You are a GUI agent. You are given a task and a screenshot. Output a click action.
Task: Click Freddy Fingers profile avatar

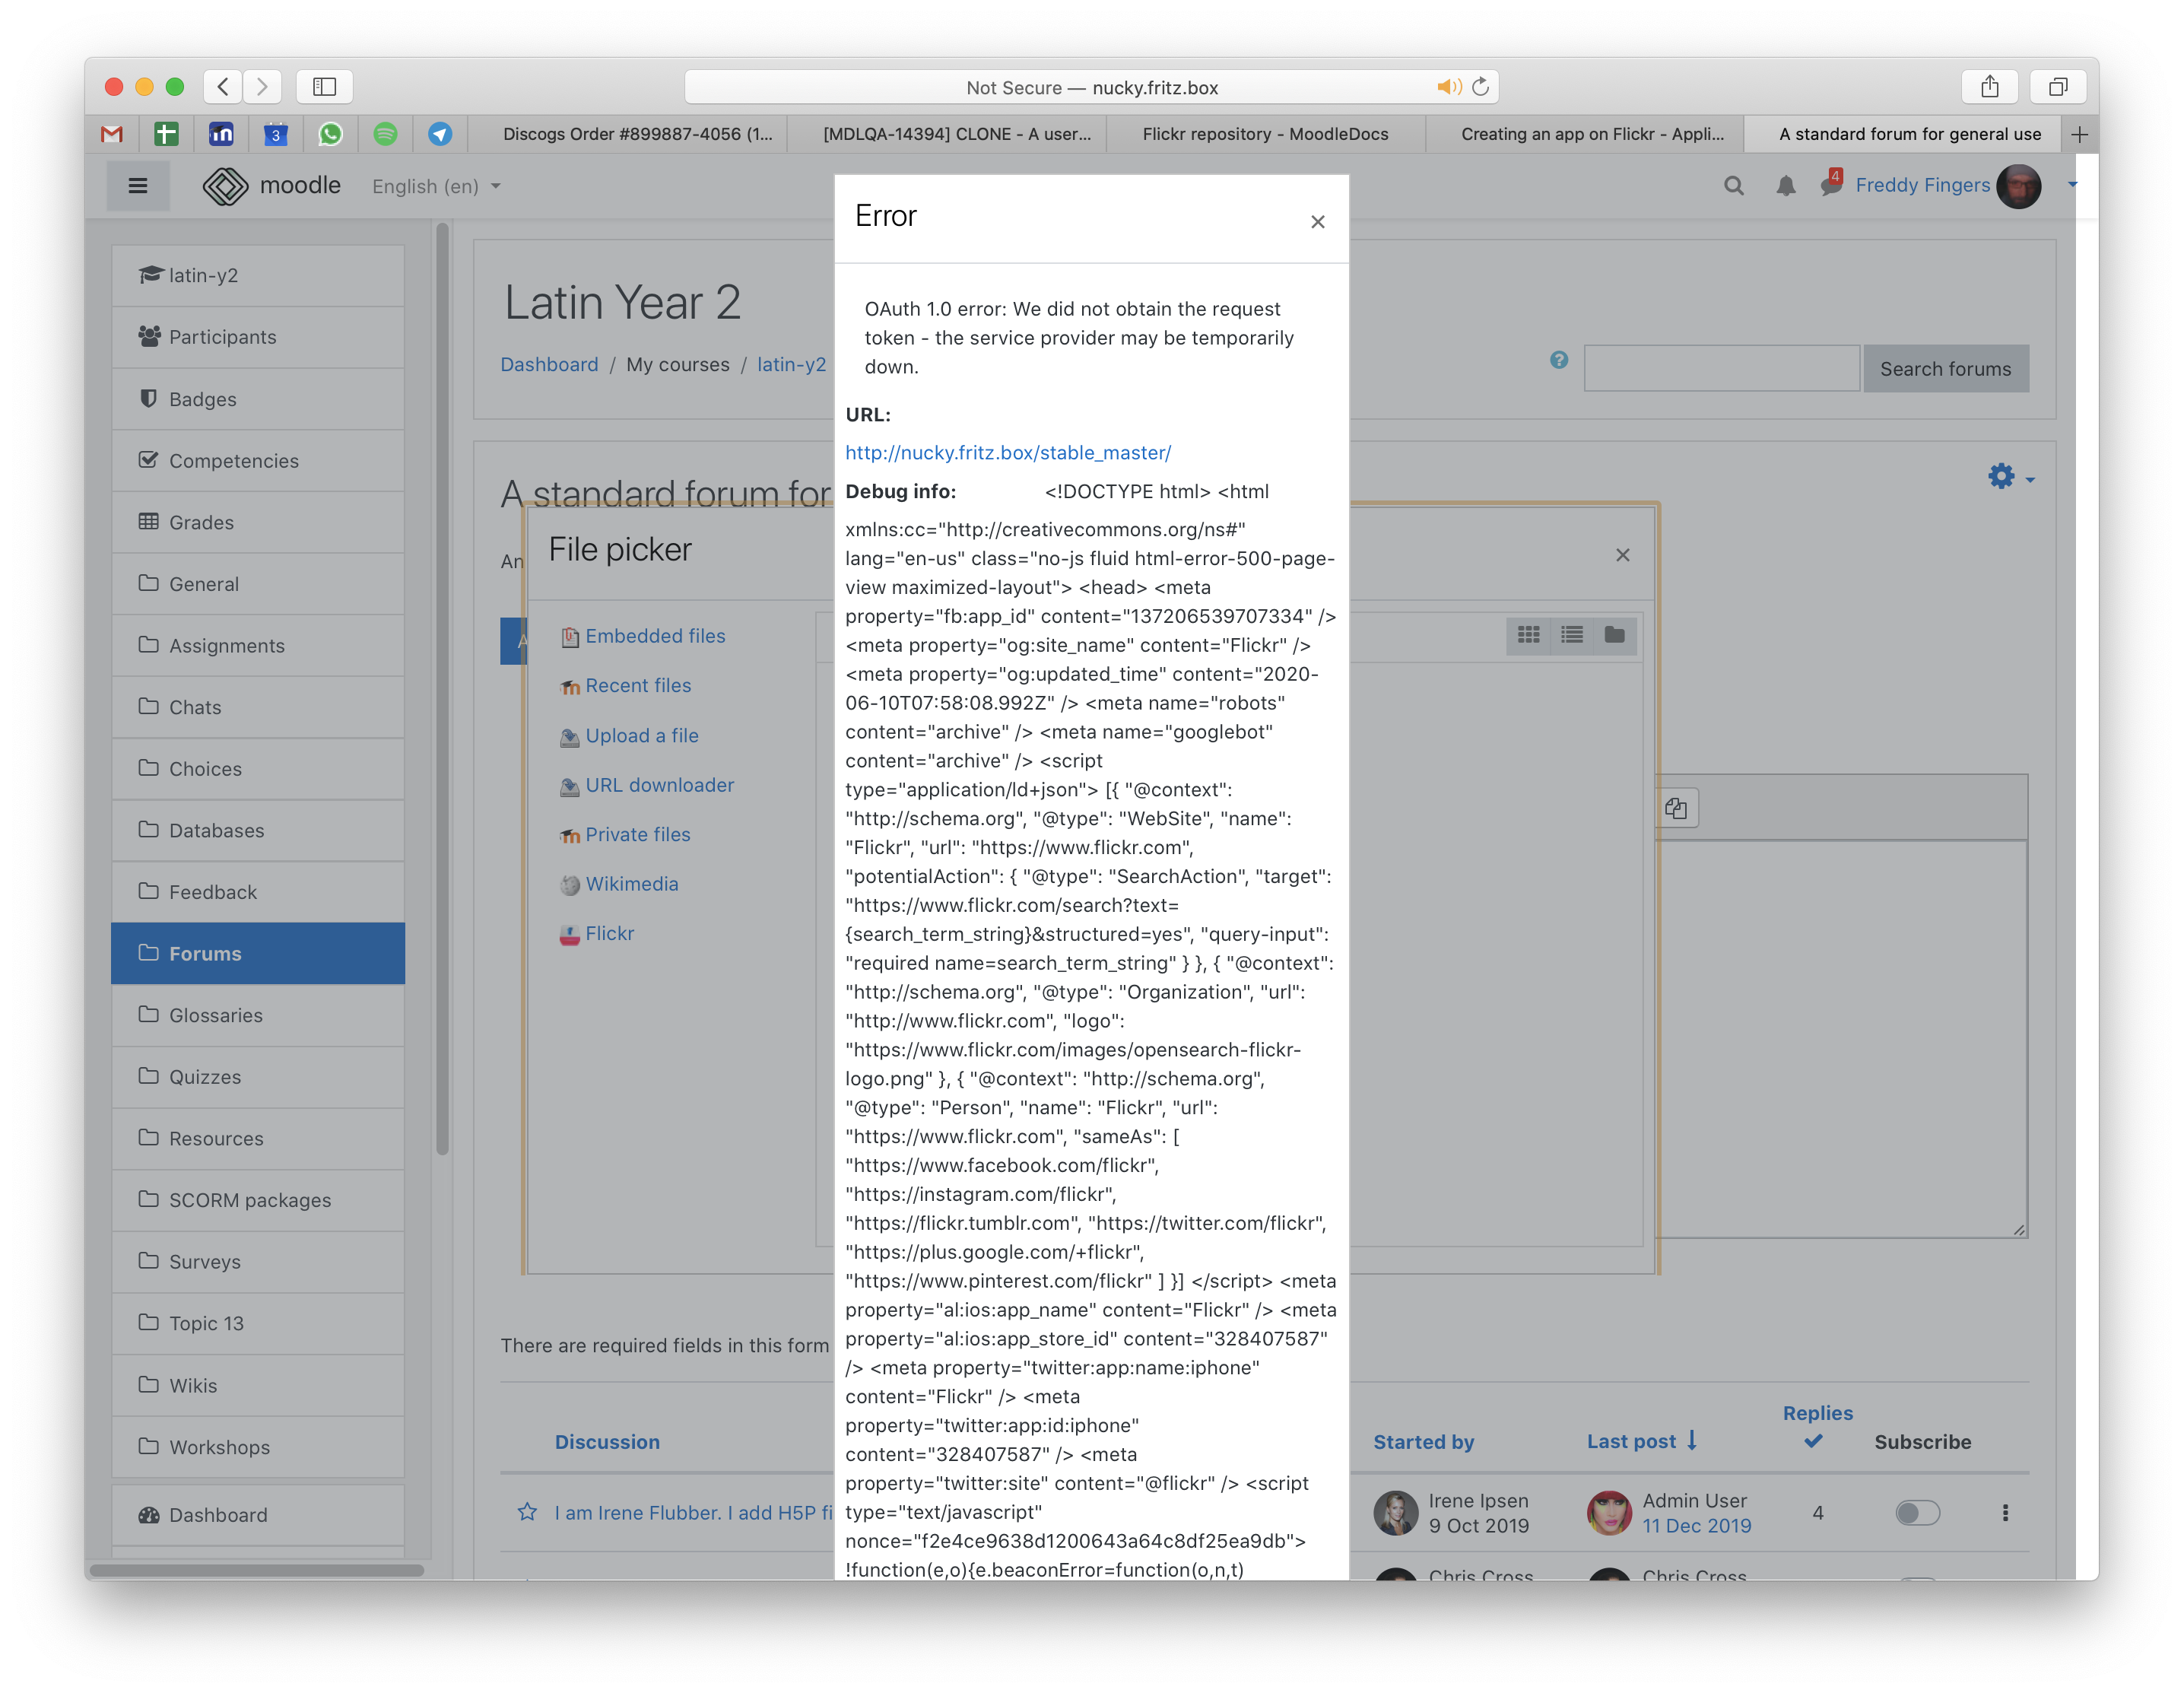point(2018,186)
